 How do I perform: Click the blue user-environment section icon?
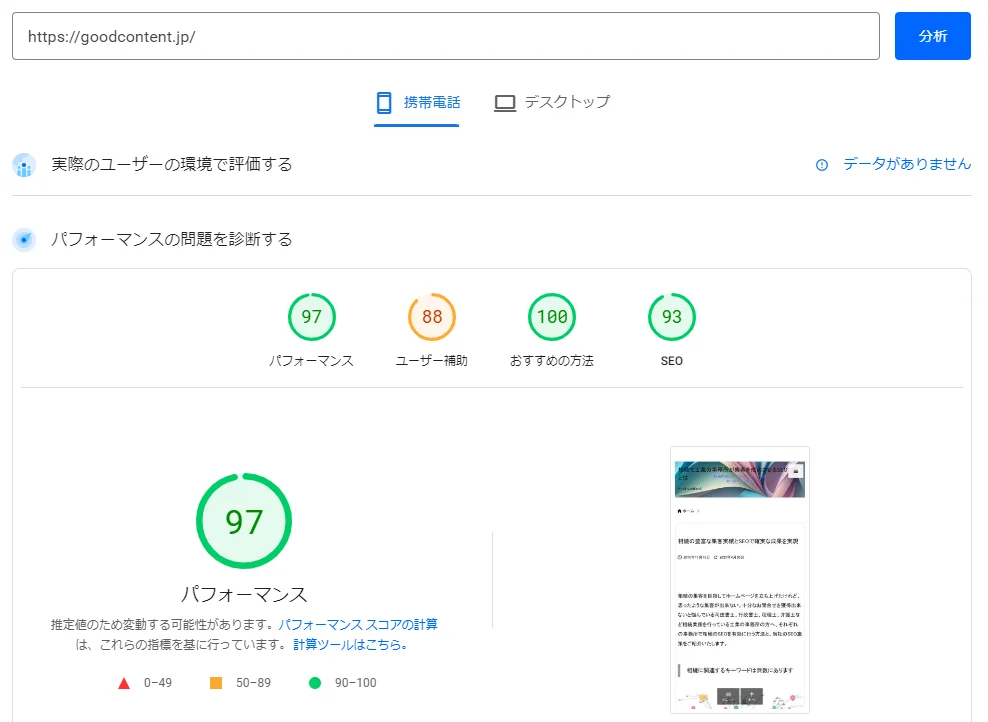[23, 164]
